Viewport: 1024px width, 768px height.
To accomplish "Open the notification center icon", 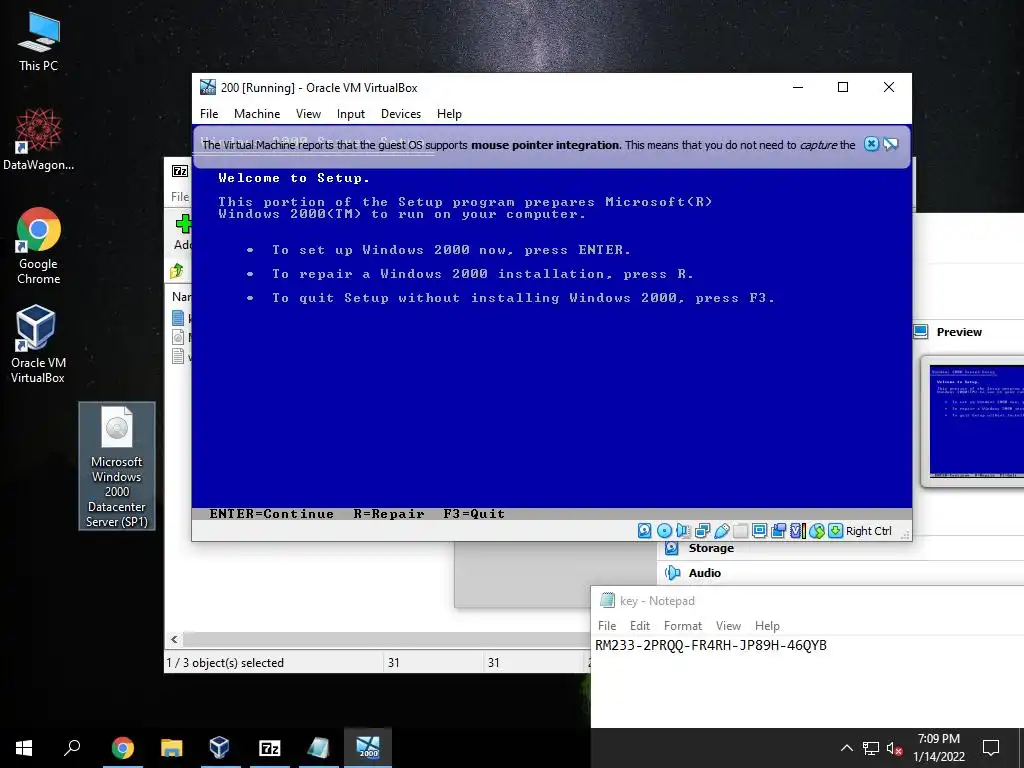I will pyautogui.click(x=991, y=748).
